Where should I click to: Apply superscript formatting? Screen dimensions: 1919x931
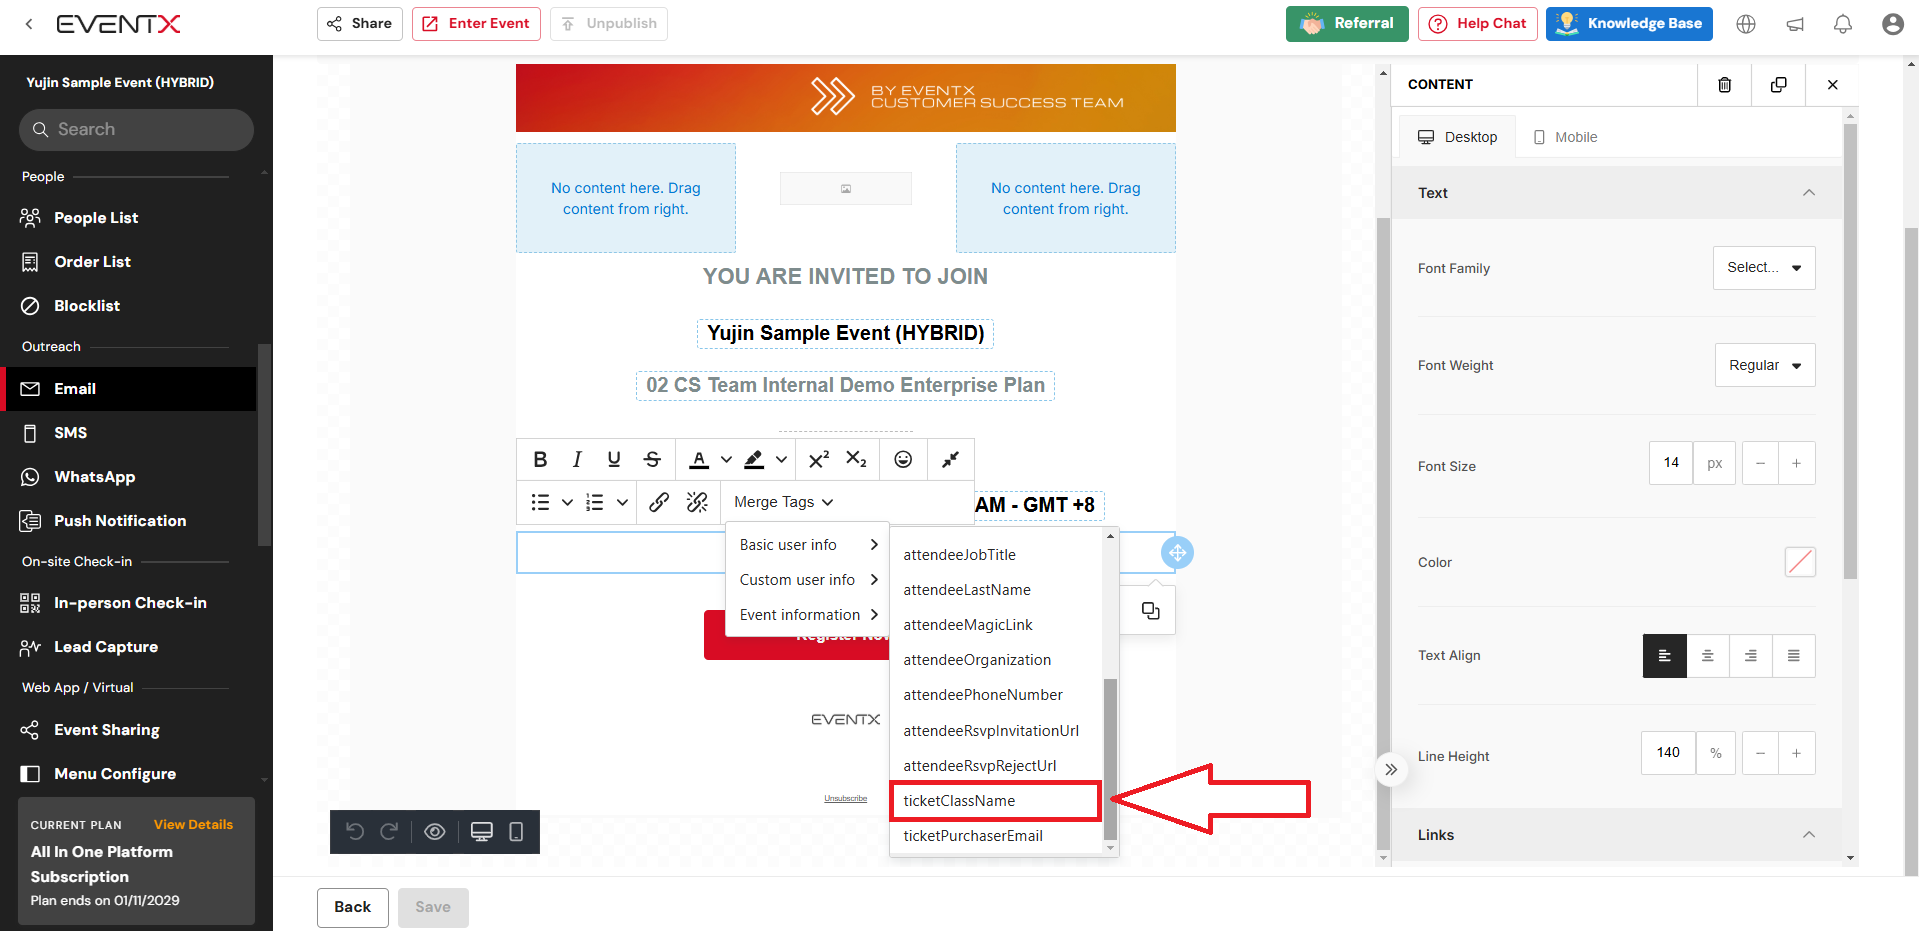(x=819, y=459)
